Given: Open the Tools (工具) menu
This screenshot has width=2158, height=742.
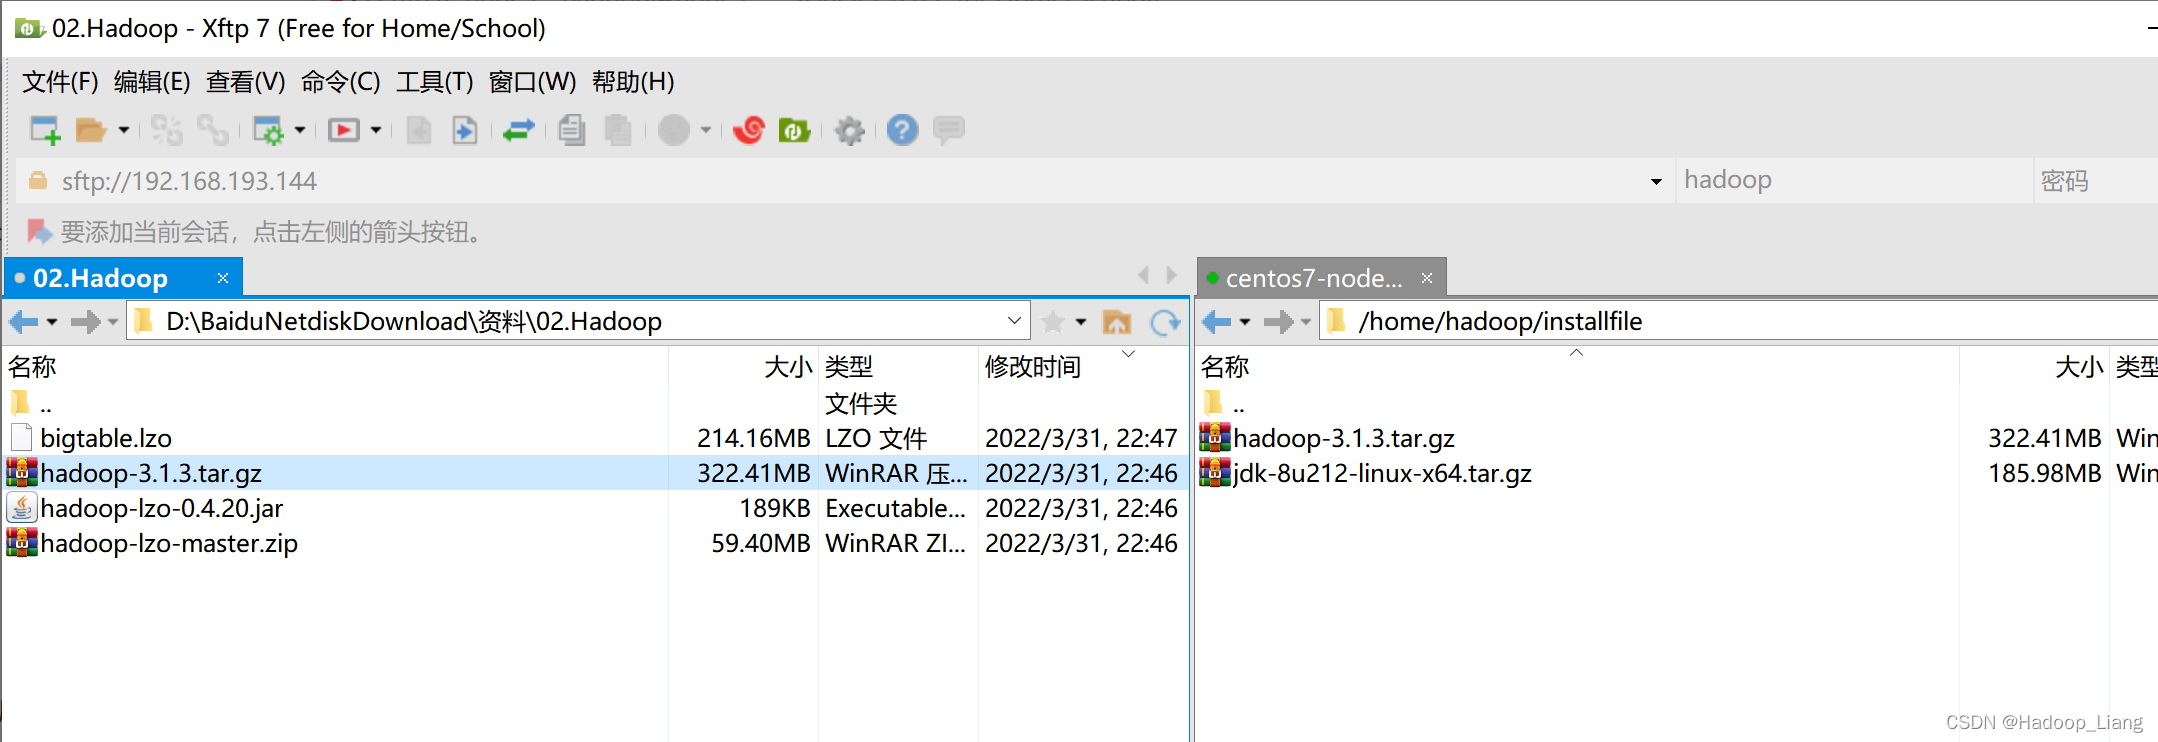Looking at the screenshot, I should click(435, 82).
